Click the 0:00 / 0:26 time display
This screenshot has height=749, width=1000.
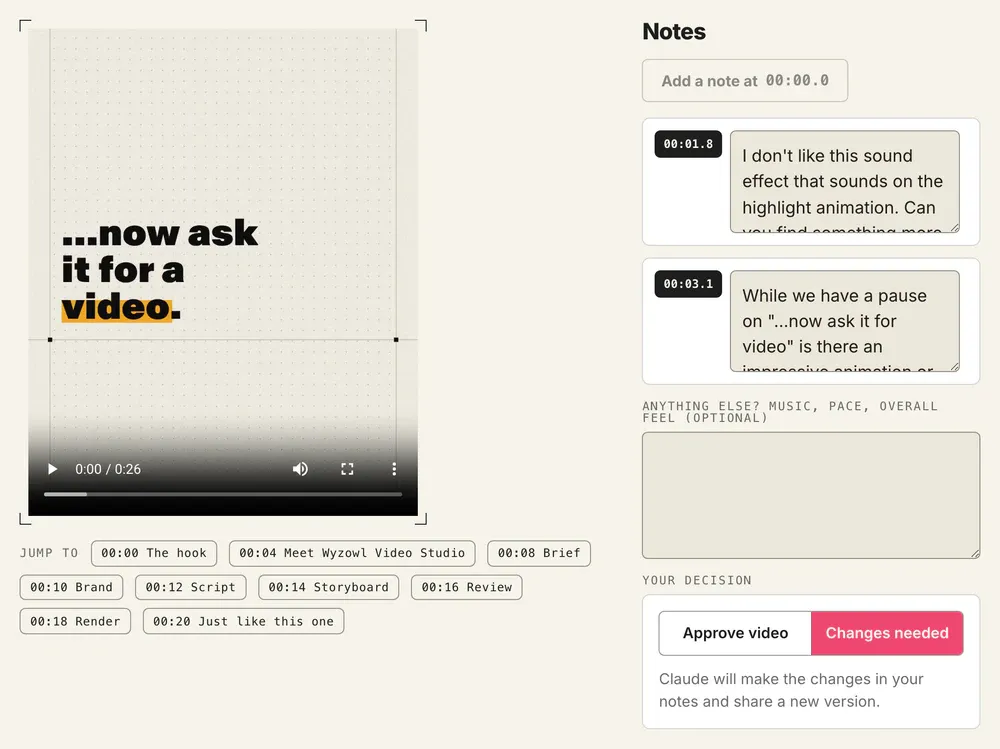point(108,469)
